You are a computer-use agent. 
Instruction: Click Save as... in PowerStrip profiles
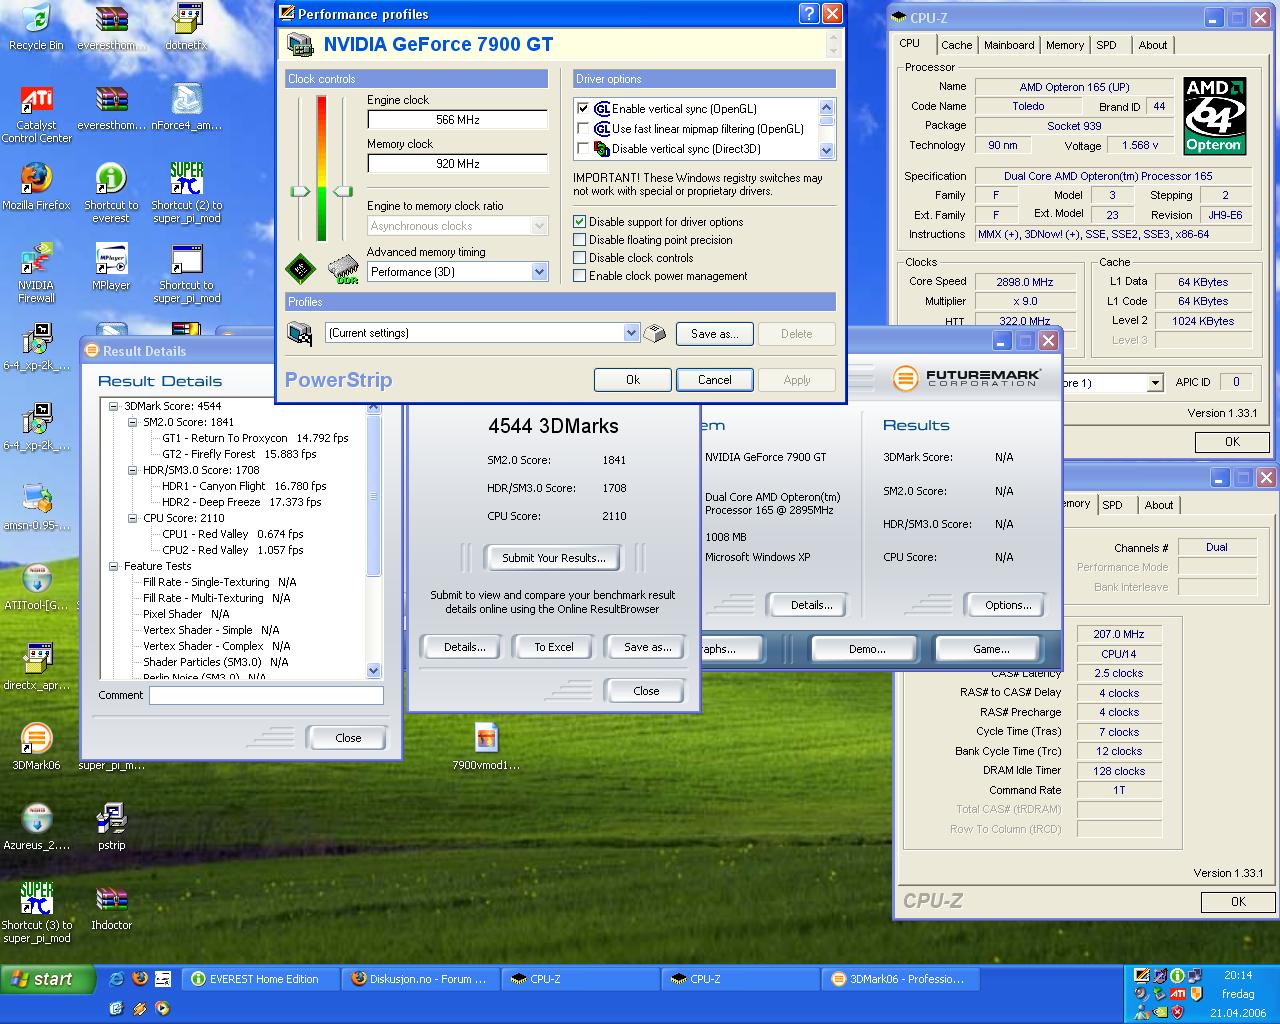coord(714,334)
